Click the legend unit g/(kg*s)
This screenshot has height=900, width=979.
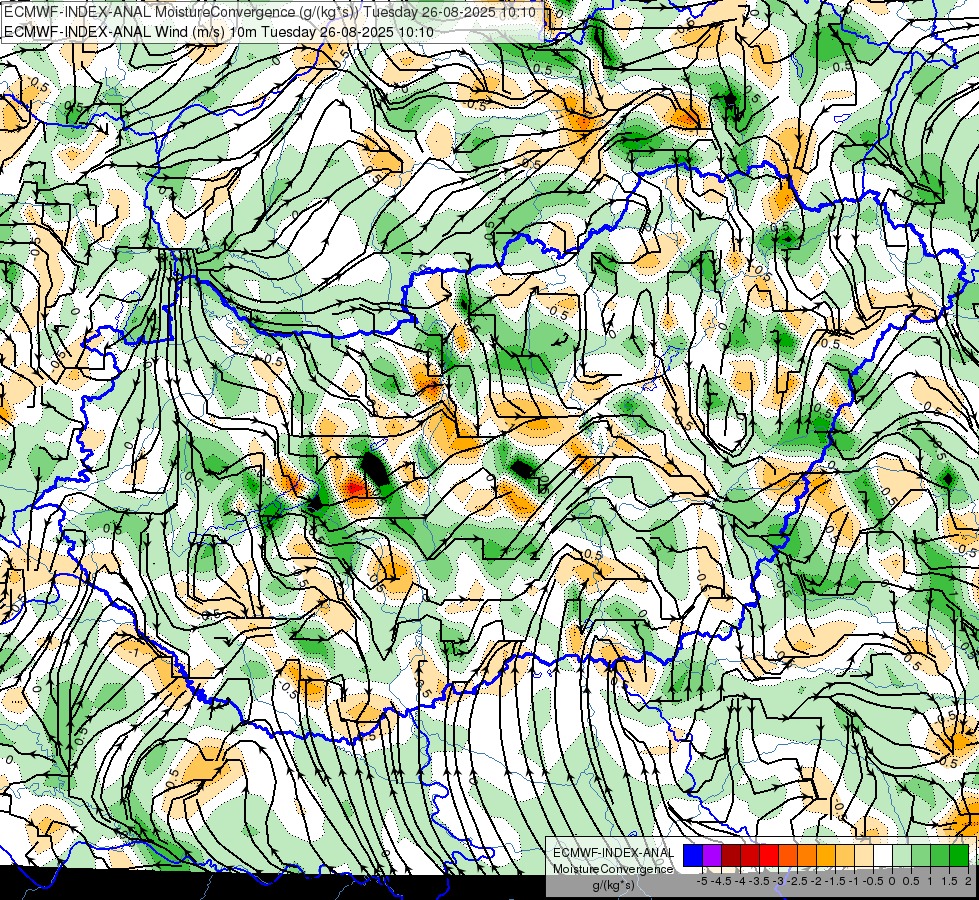pyautogui.click(x=613, y=886)
